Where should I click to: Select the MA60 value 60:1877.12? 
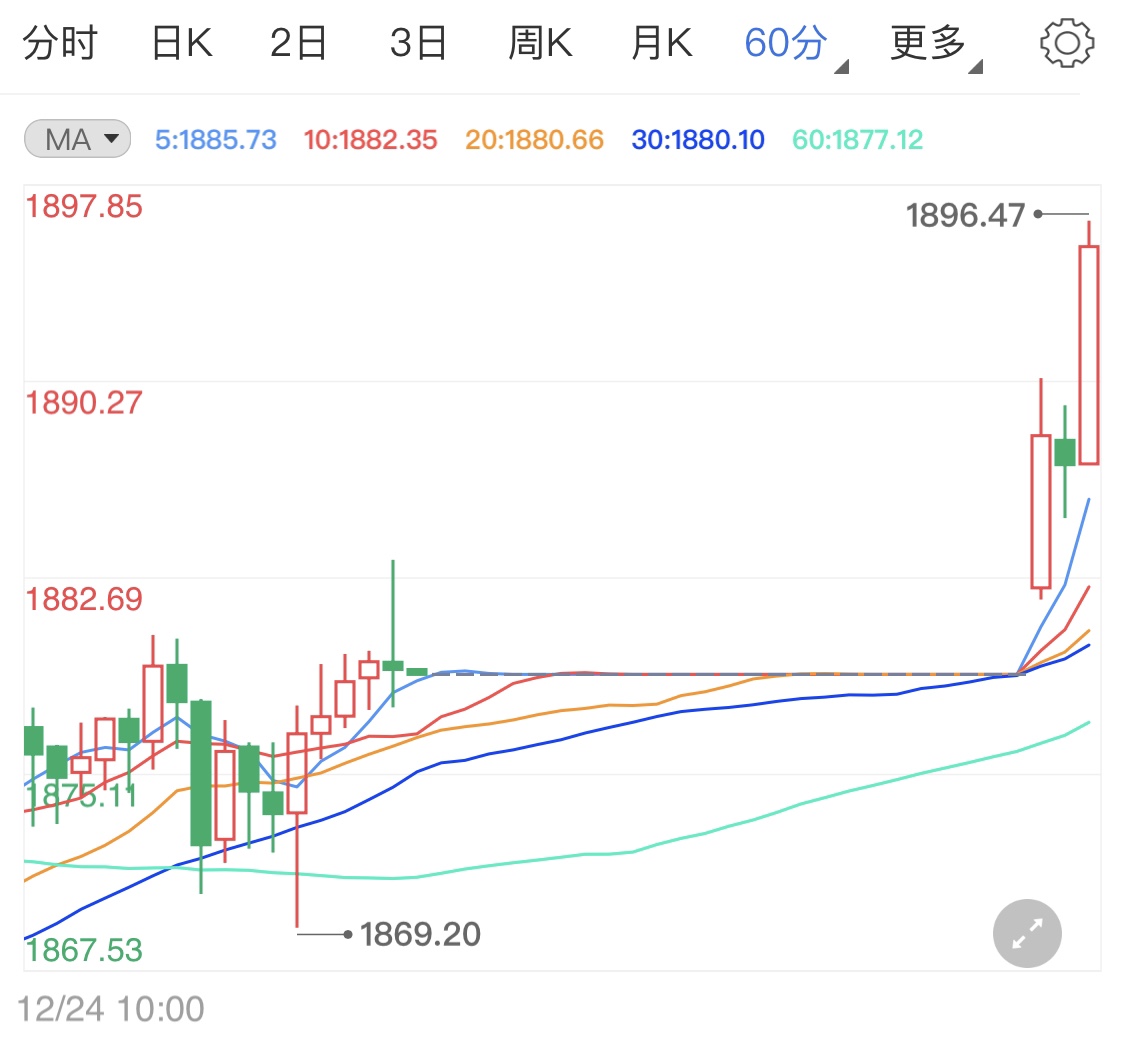point(857,140)
